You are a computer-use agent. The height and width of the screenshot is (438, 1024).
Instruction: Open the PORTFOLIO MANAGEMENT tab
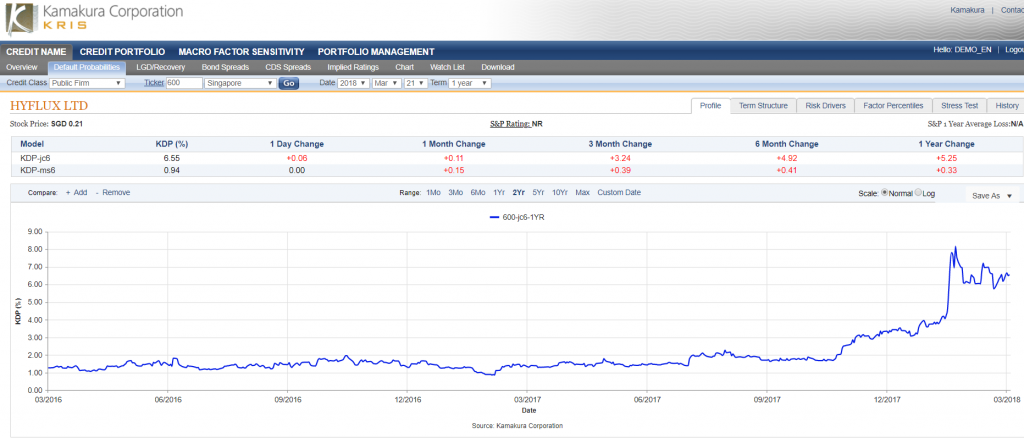376,52
